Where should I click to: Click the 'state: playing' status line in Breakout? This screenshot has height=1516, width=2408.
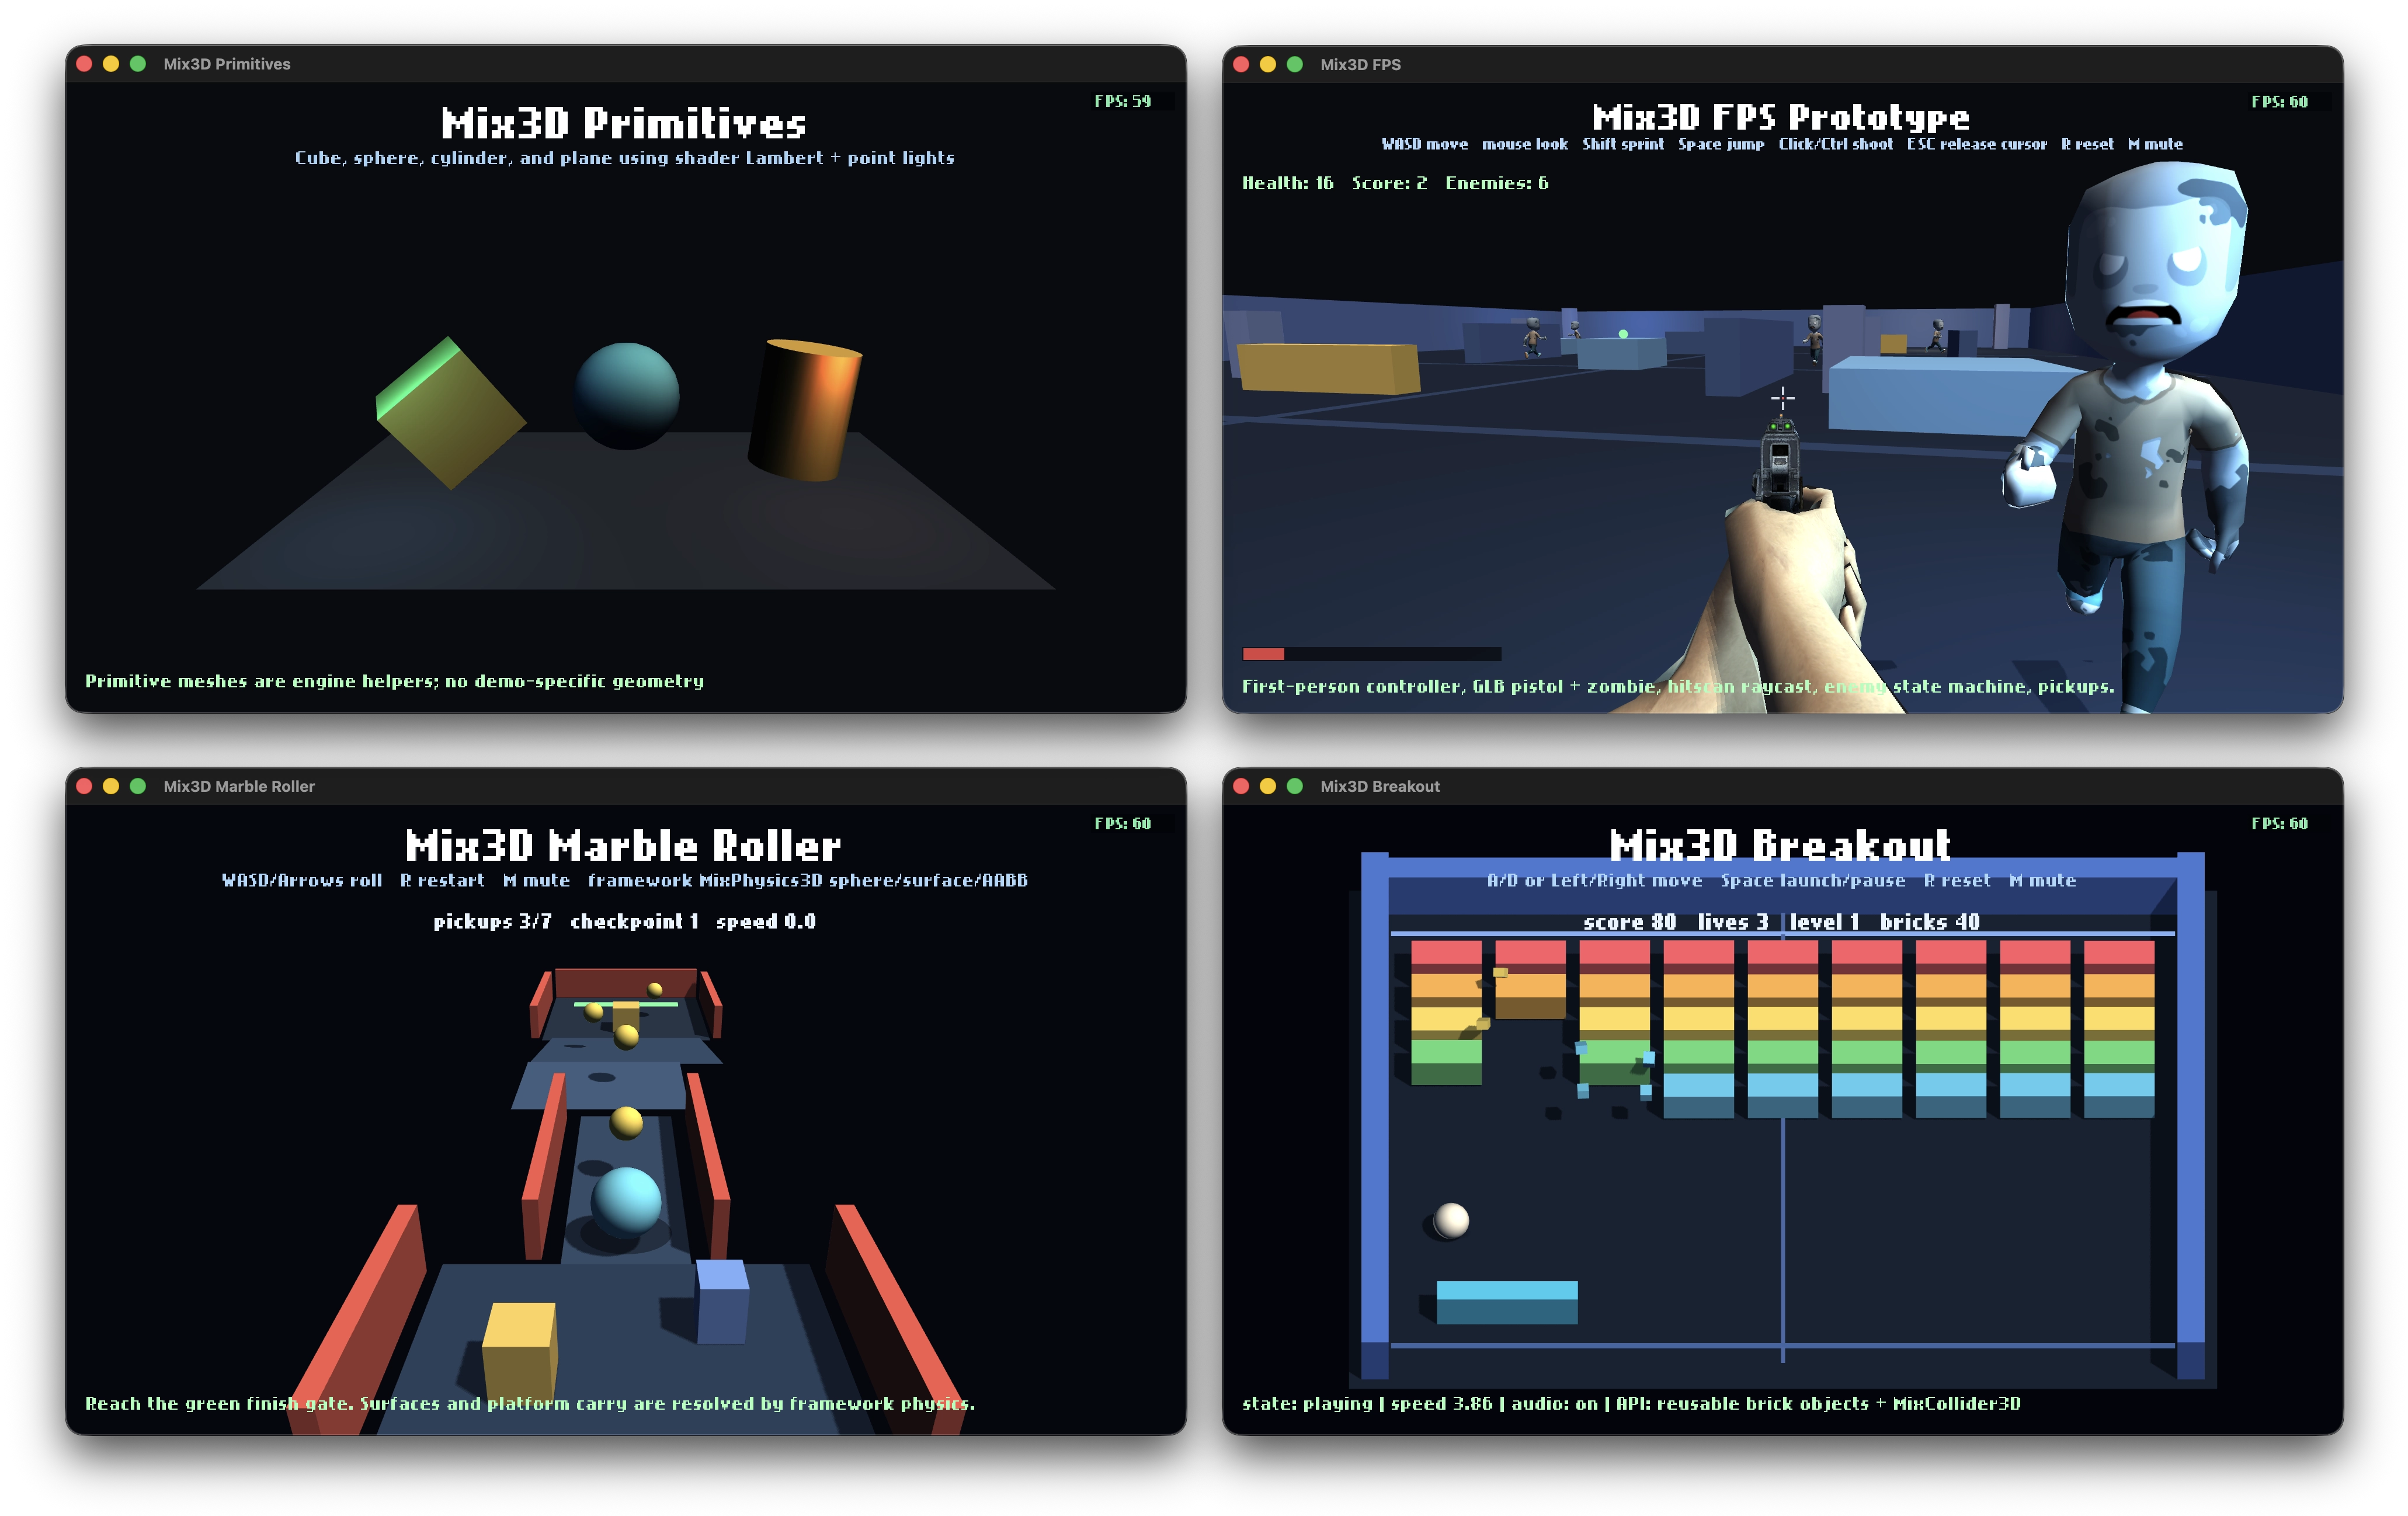click(1631, 1403)
